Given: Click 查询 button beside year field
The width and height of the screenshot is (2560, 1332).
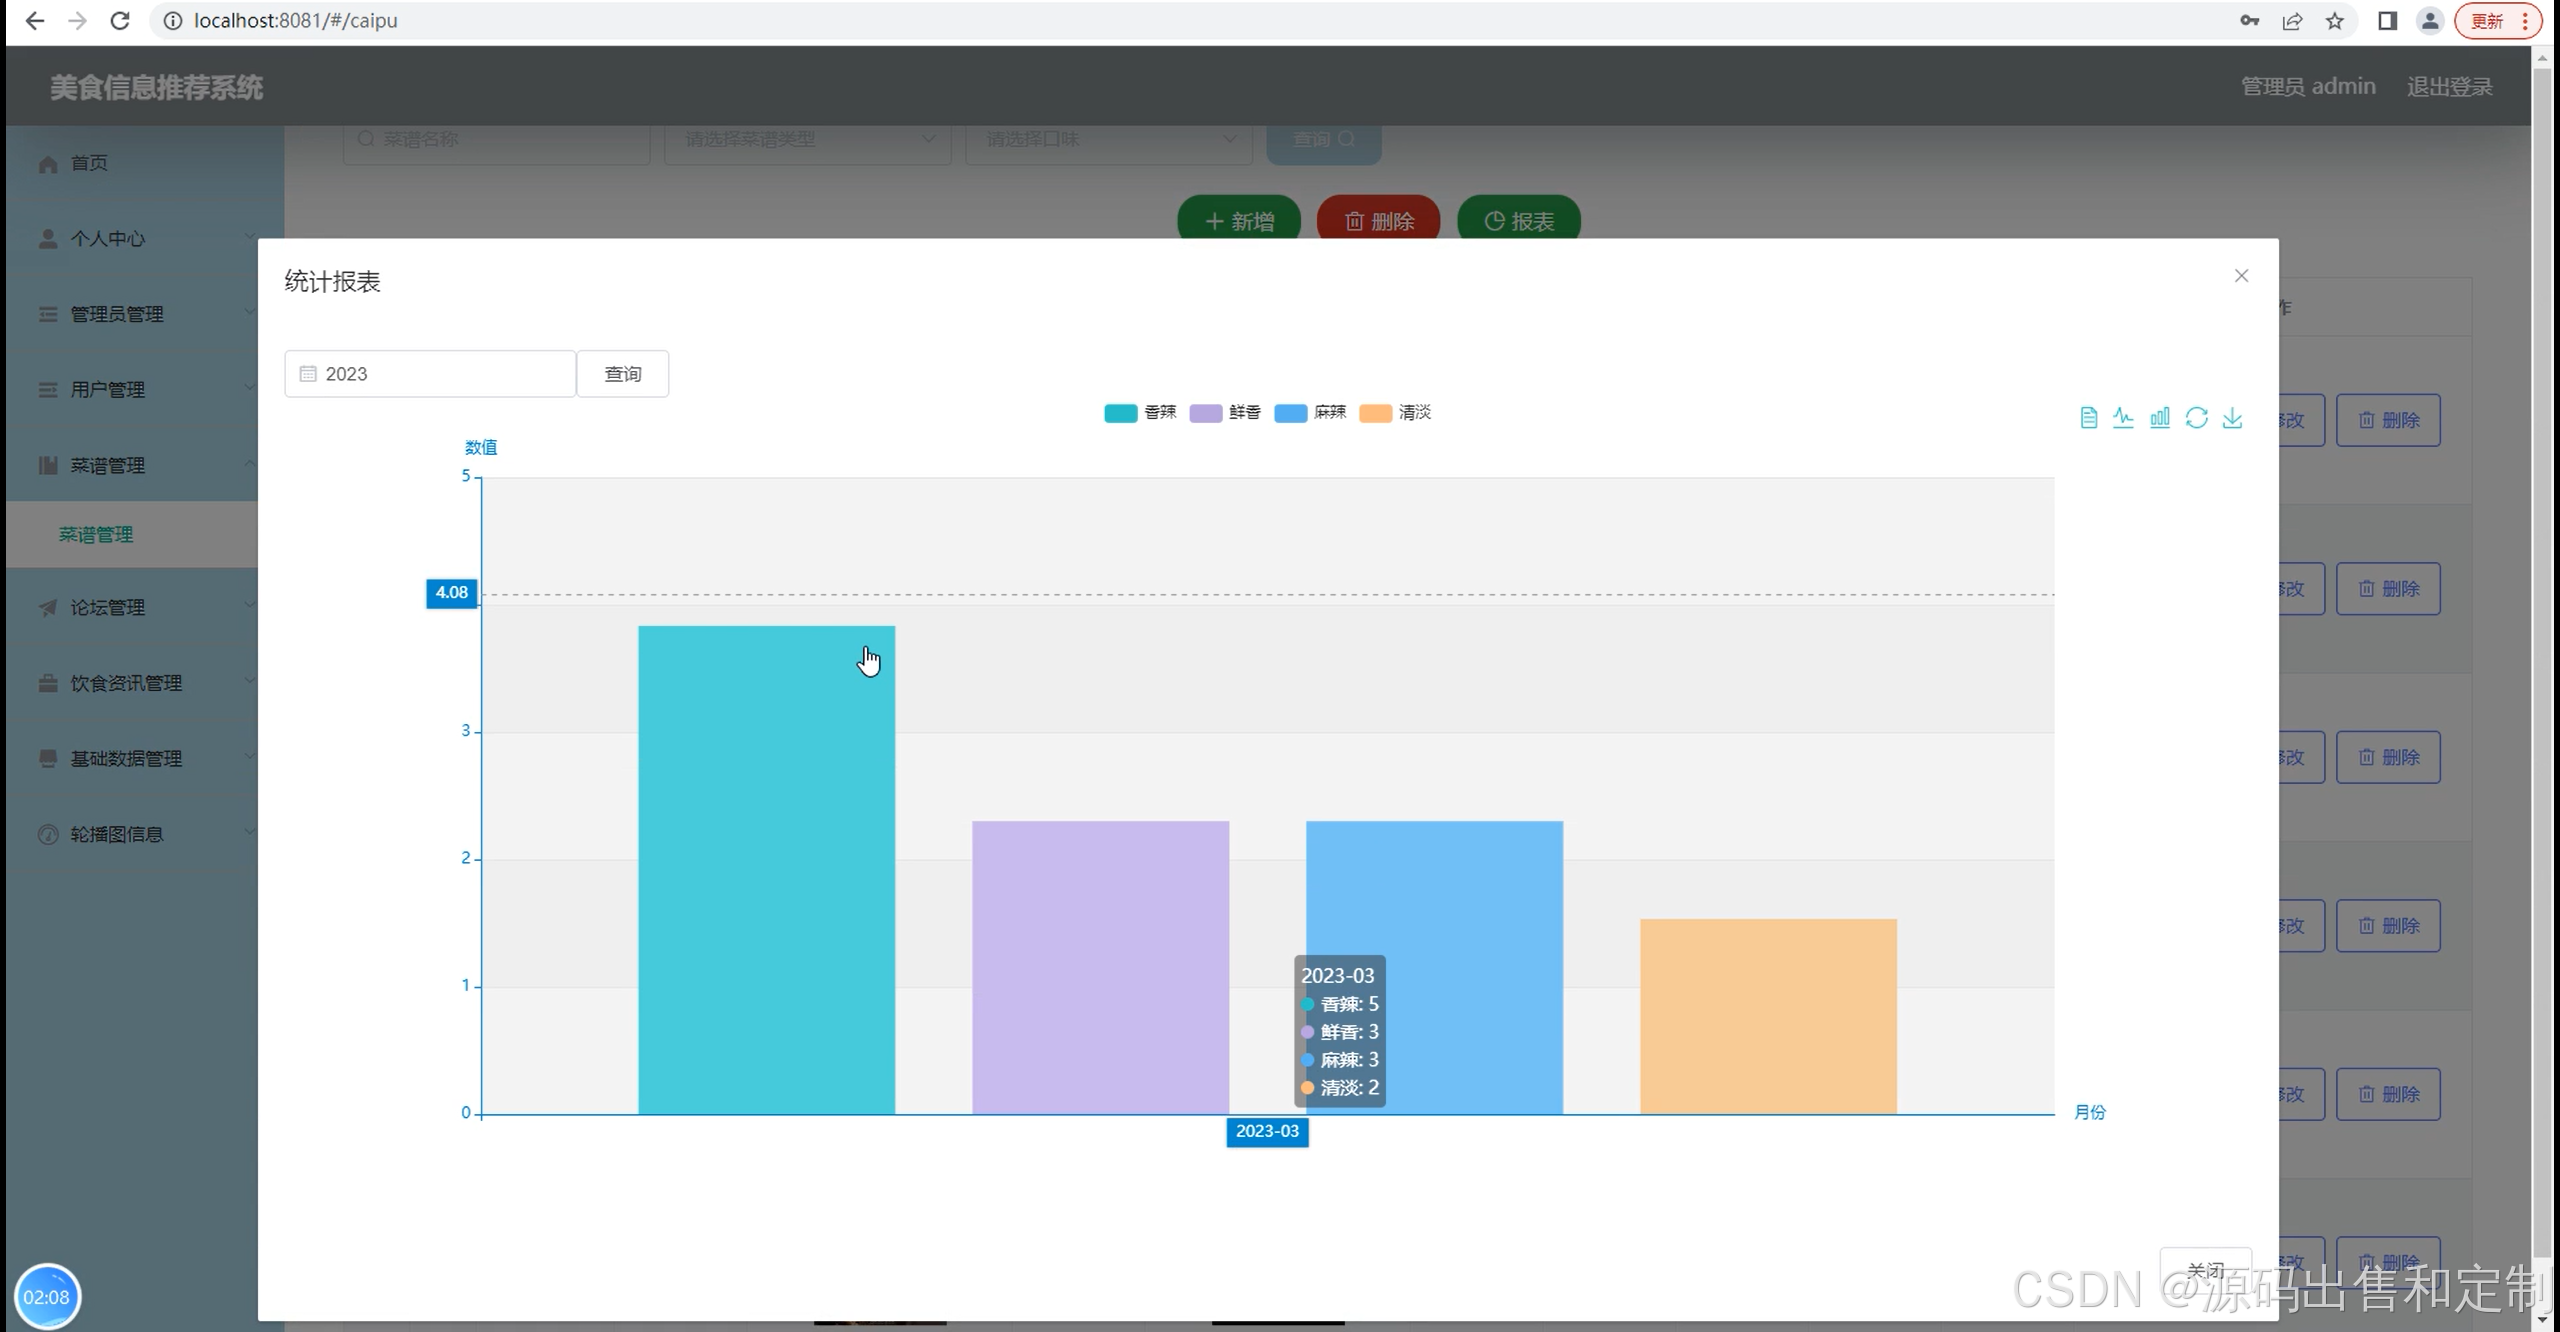Looking at the screenshot, I should (x=622, y=374).
